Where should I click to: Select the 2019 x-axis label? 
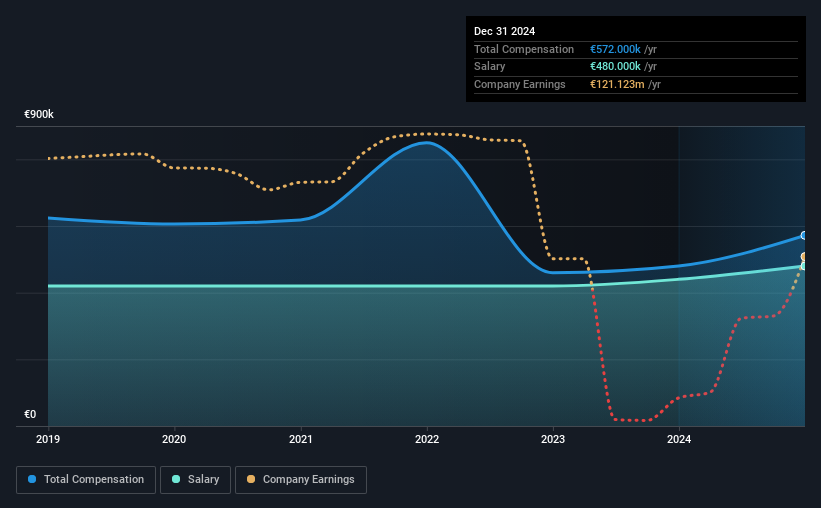[x=48, y=439]
